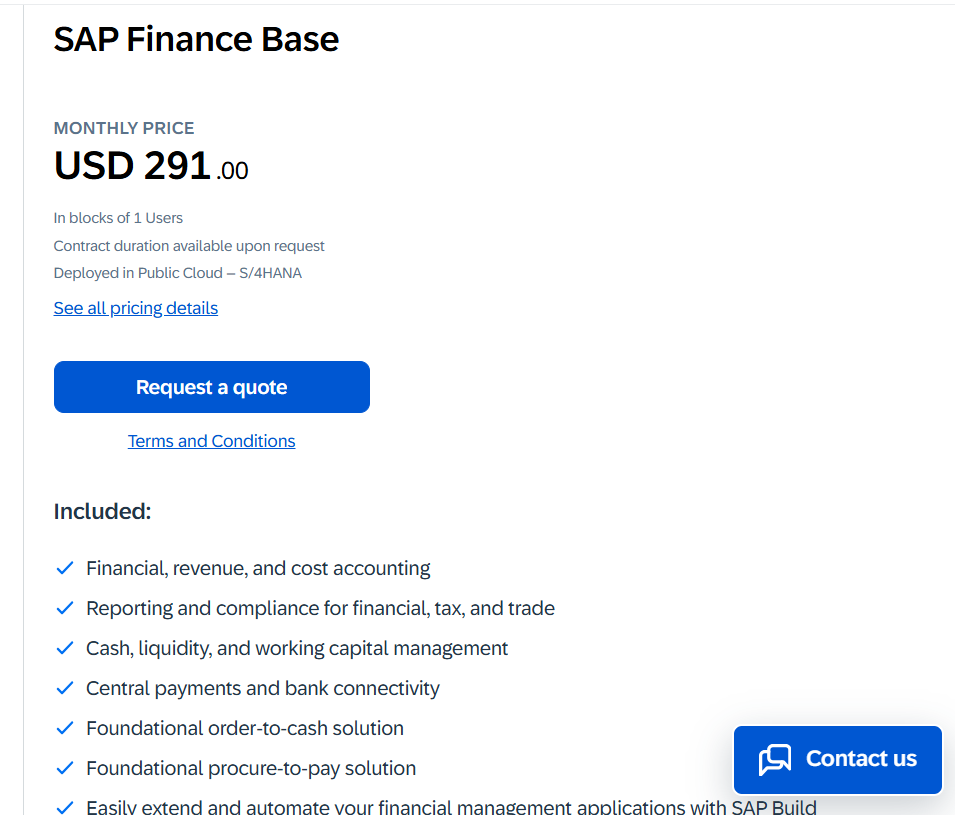
Task: Click "Contract duration available upon request" text
Action: 189,246
